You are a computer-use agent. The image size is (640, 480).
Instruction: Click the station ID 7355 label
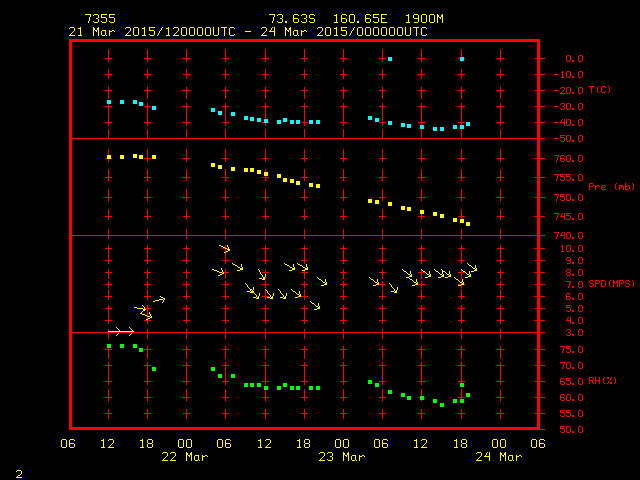[99, 19]
